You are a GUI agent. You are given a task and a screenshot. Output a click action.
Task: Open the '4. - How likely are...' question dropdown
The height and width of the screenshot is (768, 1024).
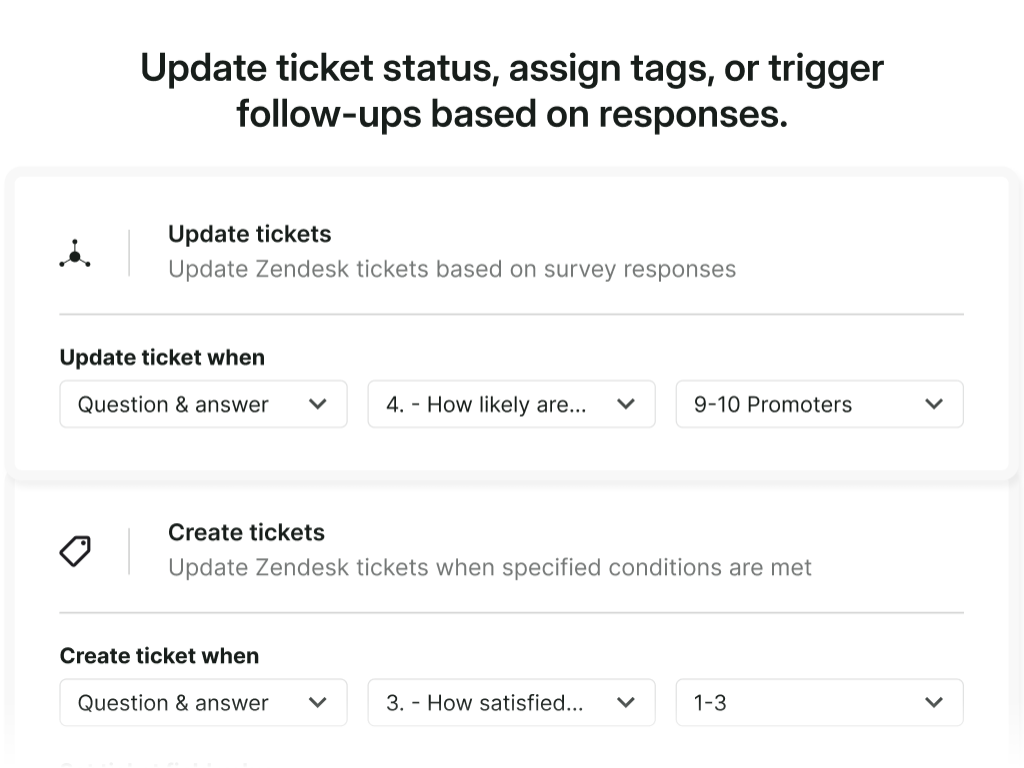511,404
